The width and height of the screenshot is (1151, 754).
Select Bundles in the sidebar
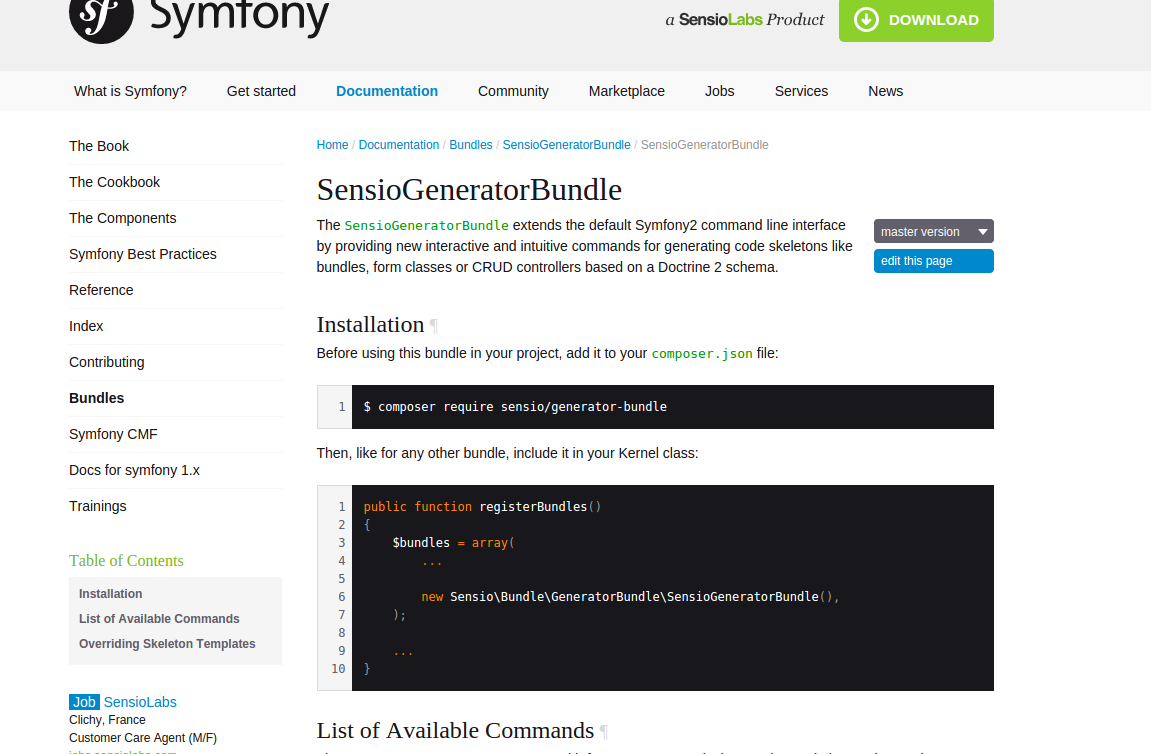[97, 398]
